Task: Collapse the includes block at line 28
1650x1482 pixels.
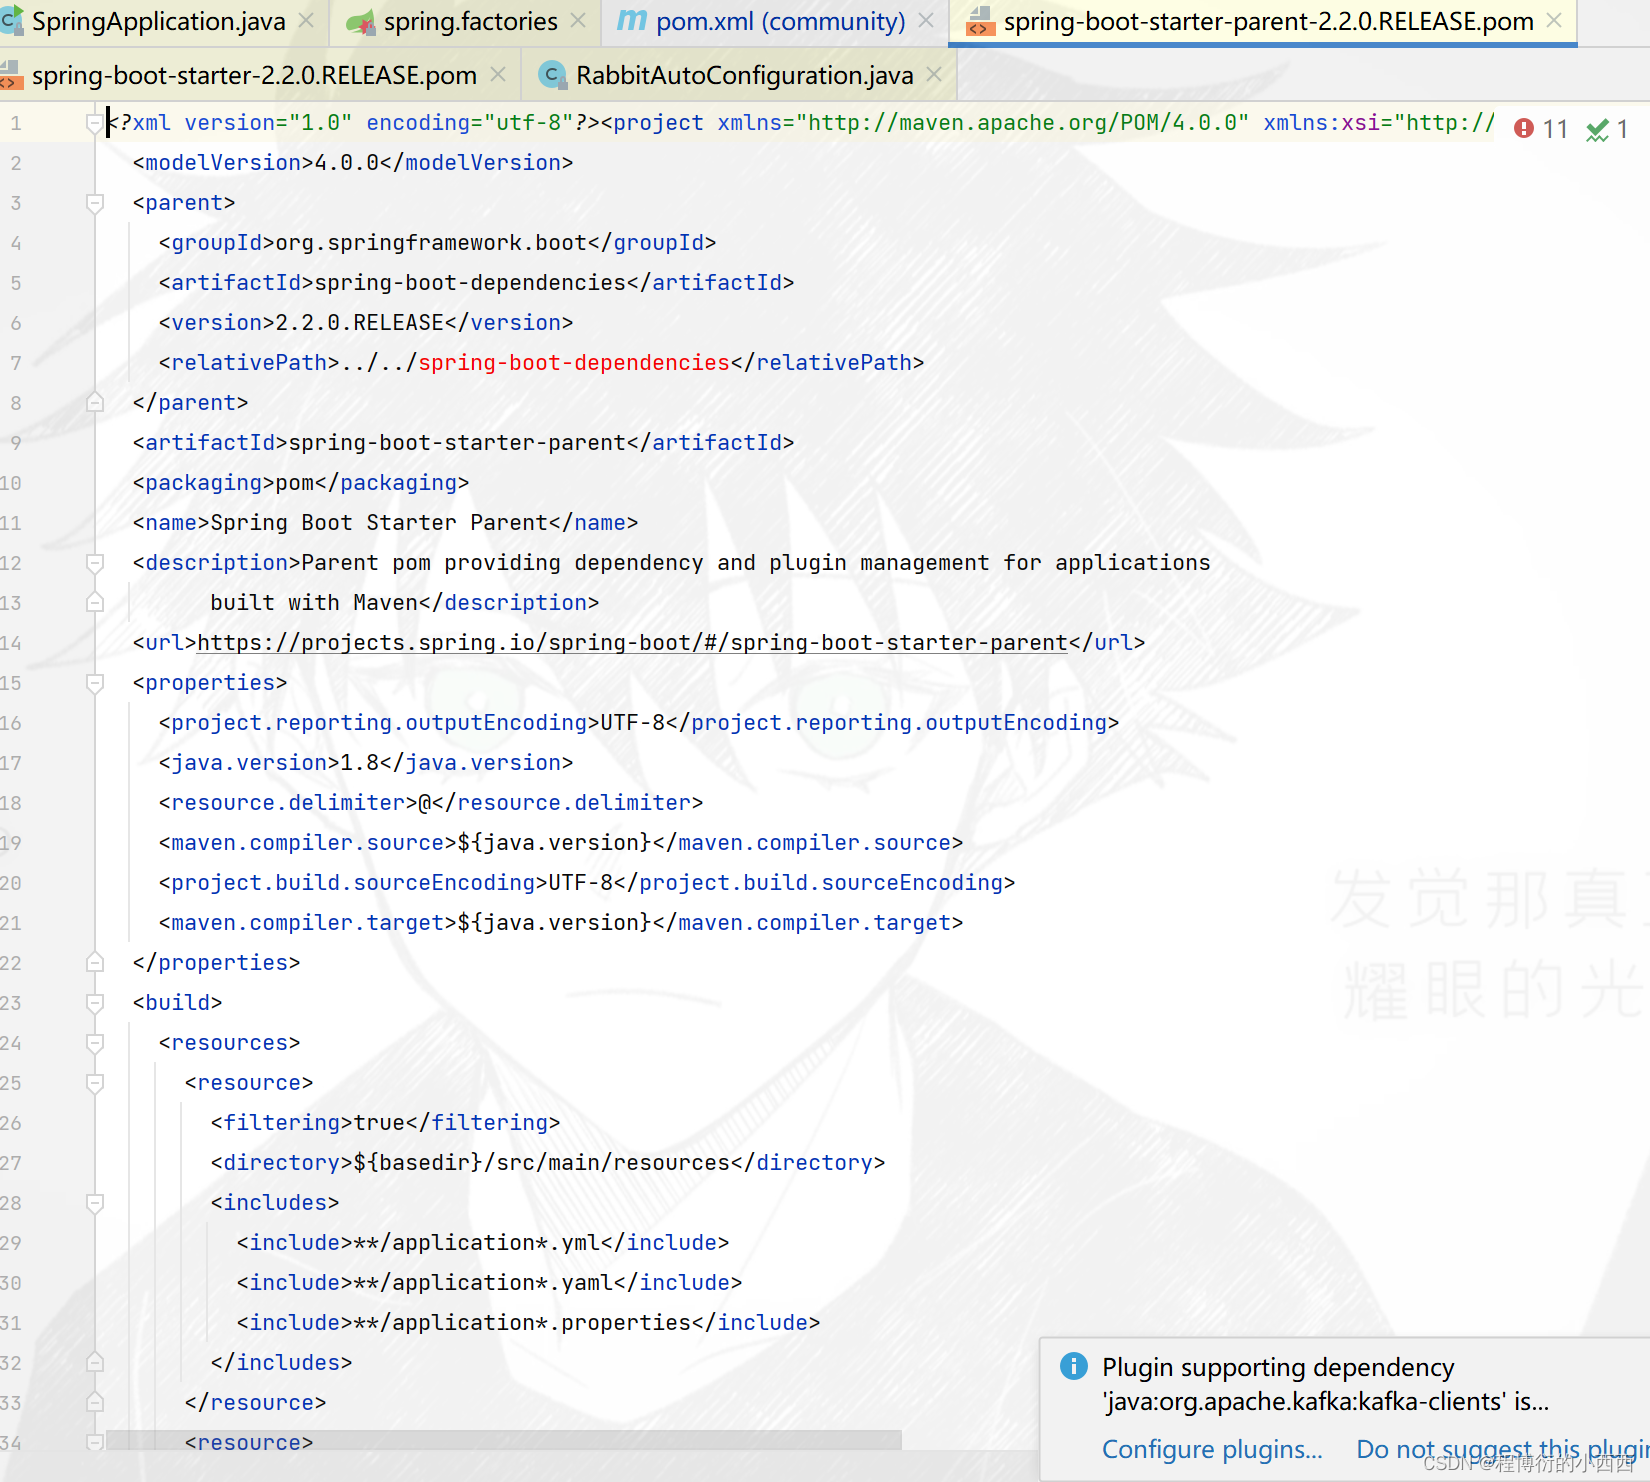Action: (x=95, y=1203)
